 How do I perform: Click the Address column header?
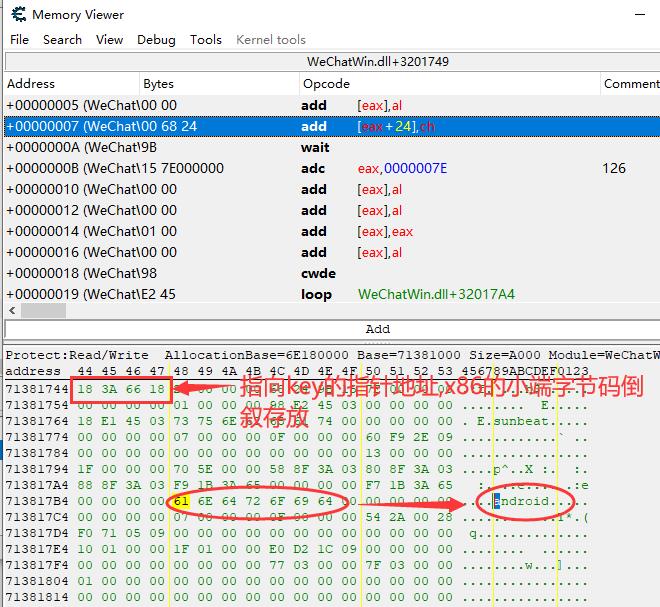click(72, 84)
